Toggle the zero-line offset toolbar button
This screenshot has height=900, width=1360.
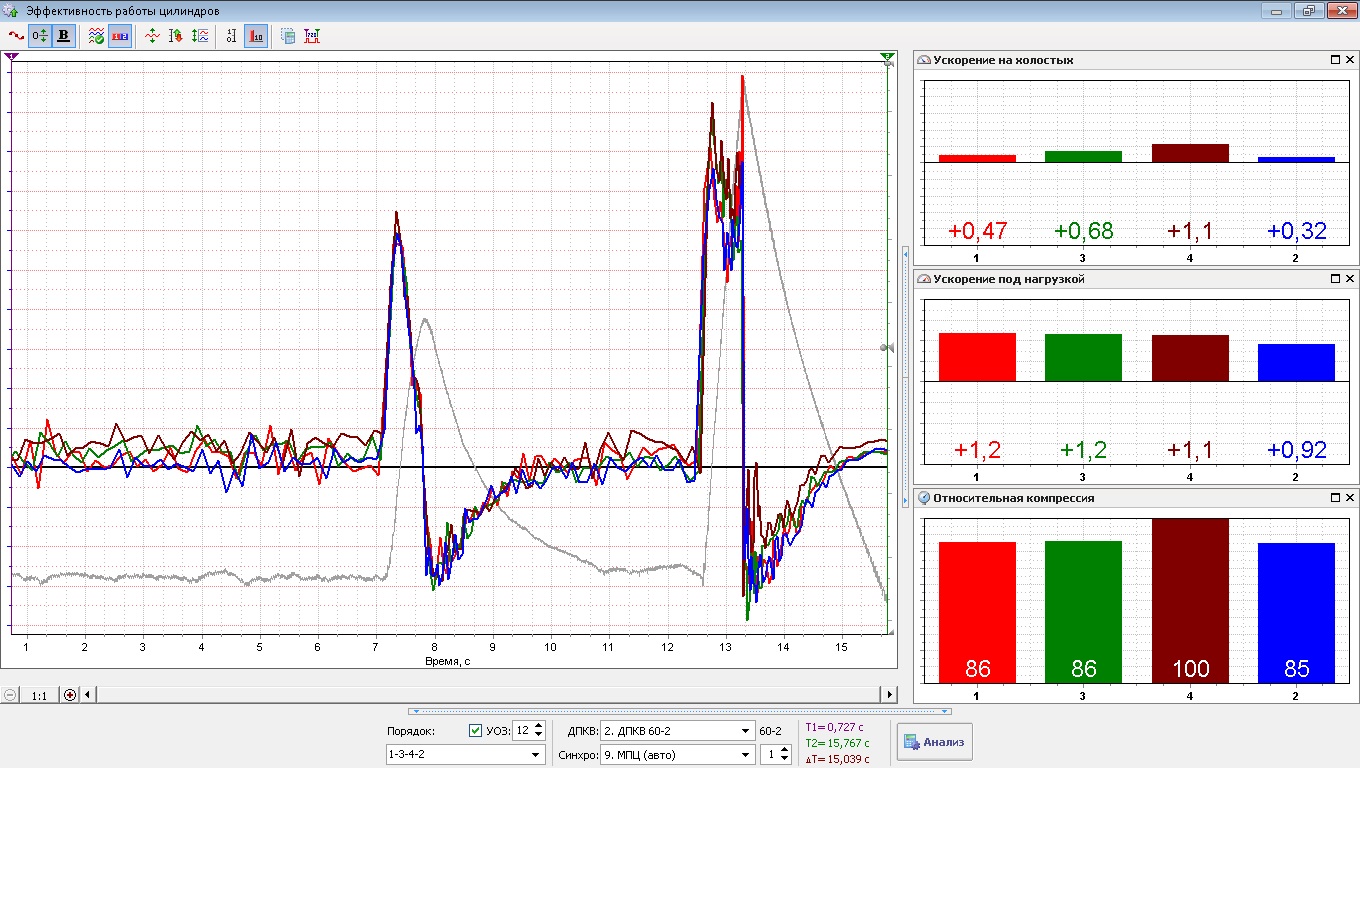(40, 36)
